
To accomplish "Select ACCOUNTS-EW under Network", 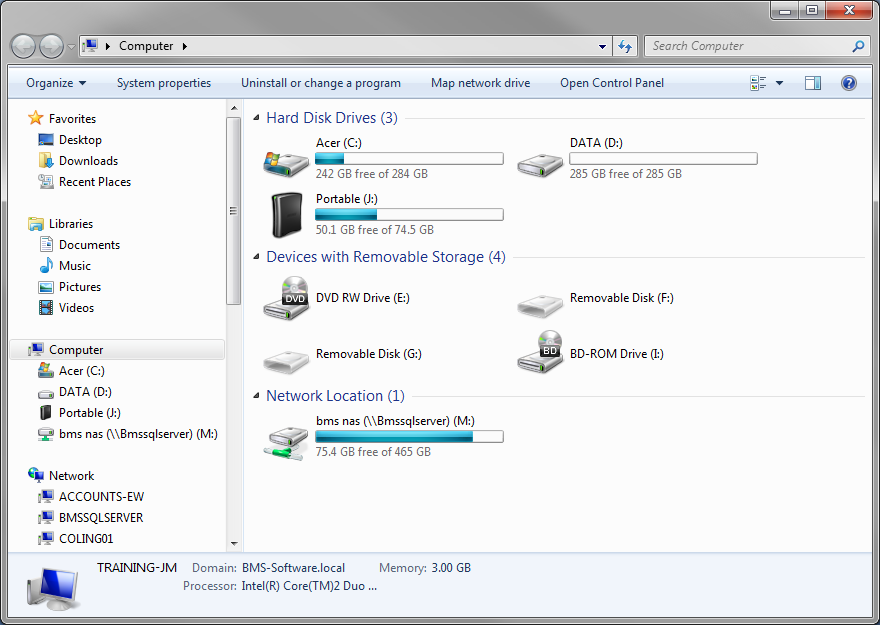I will pos(102,497).
